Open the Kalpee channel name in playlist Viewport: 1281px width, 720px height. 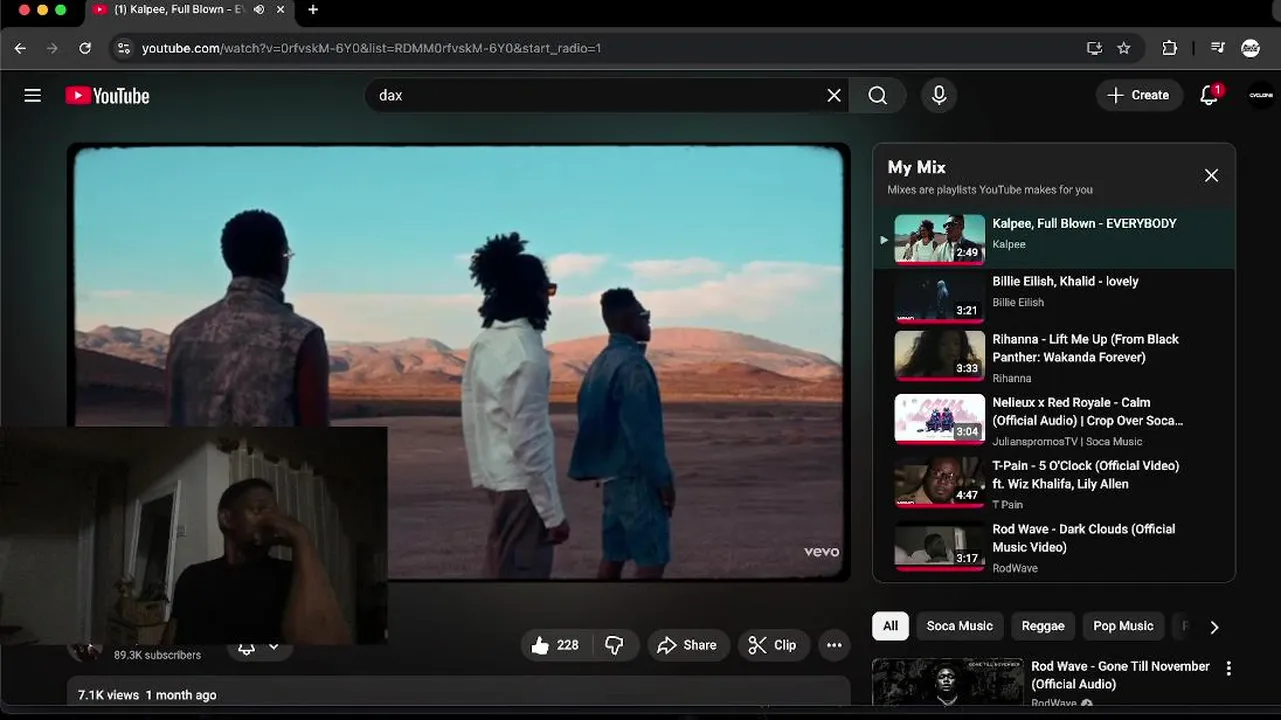click(x=1009, y=244)
